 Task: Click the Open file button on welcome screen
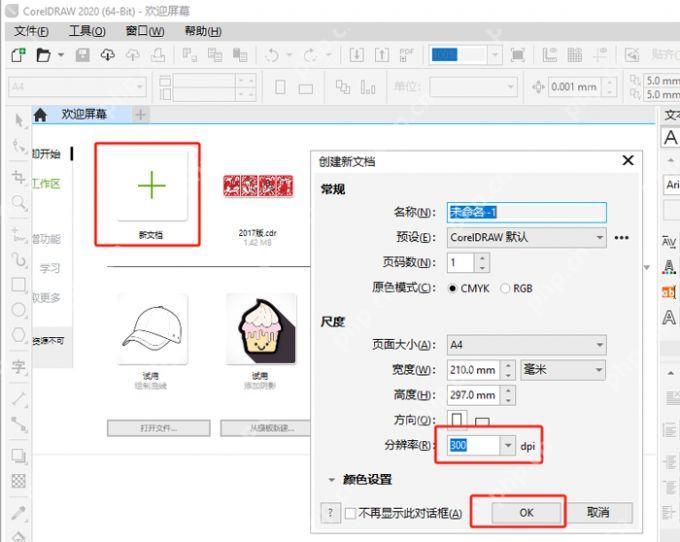(159, 428)
